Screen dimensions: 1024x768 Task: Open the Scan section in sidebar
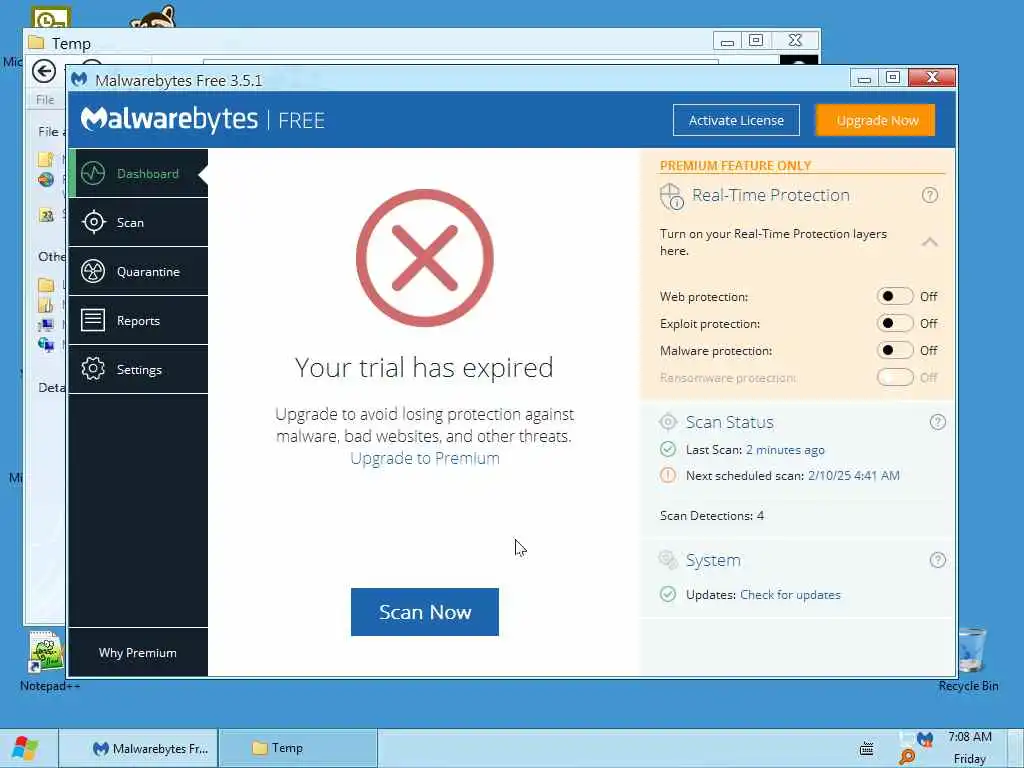138,222
